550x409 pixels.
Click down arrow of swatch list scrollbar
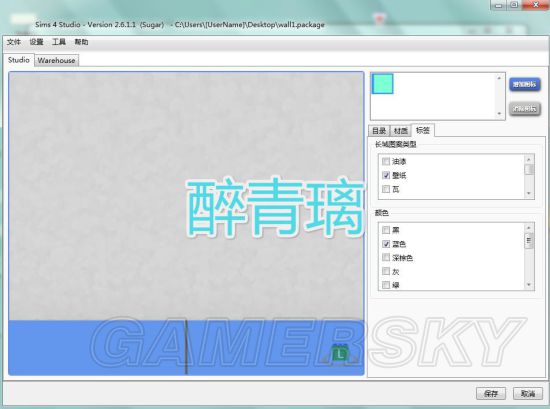(499, 114)
